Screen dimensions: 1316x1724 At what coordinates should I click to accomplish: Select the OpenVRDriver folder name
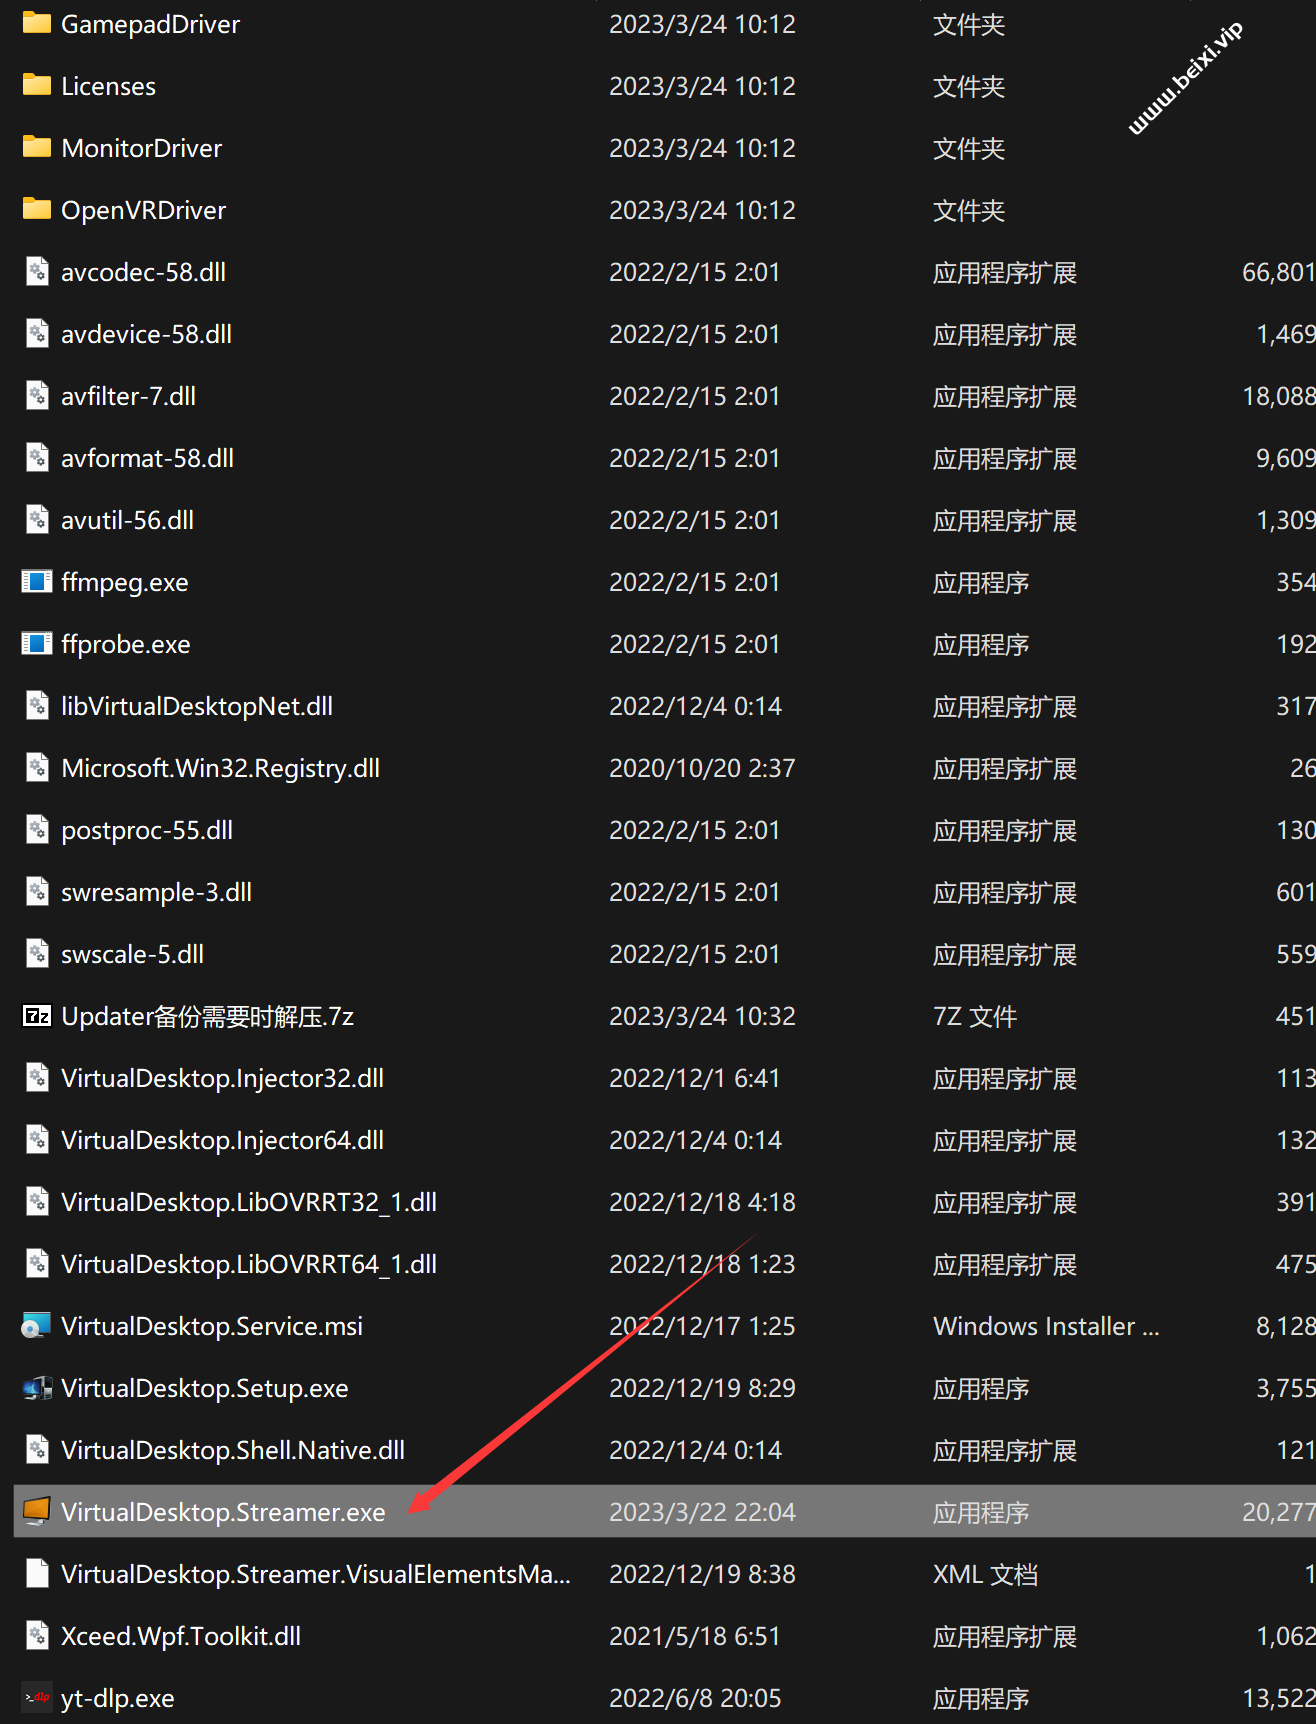pos(143,210)
